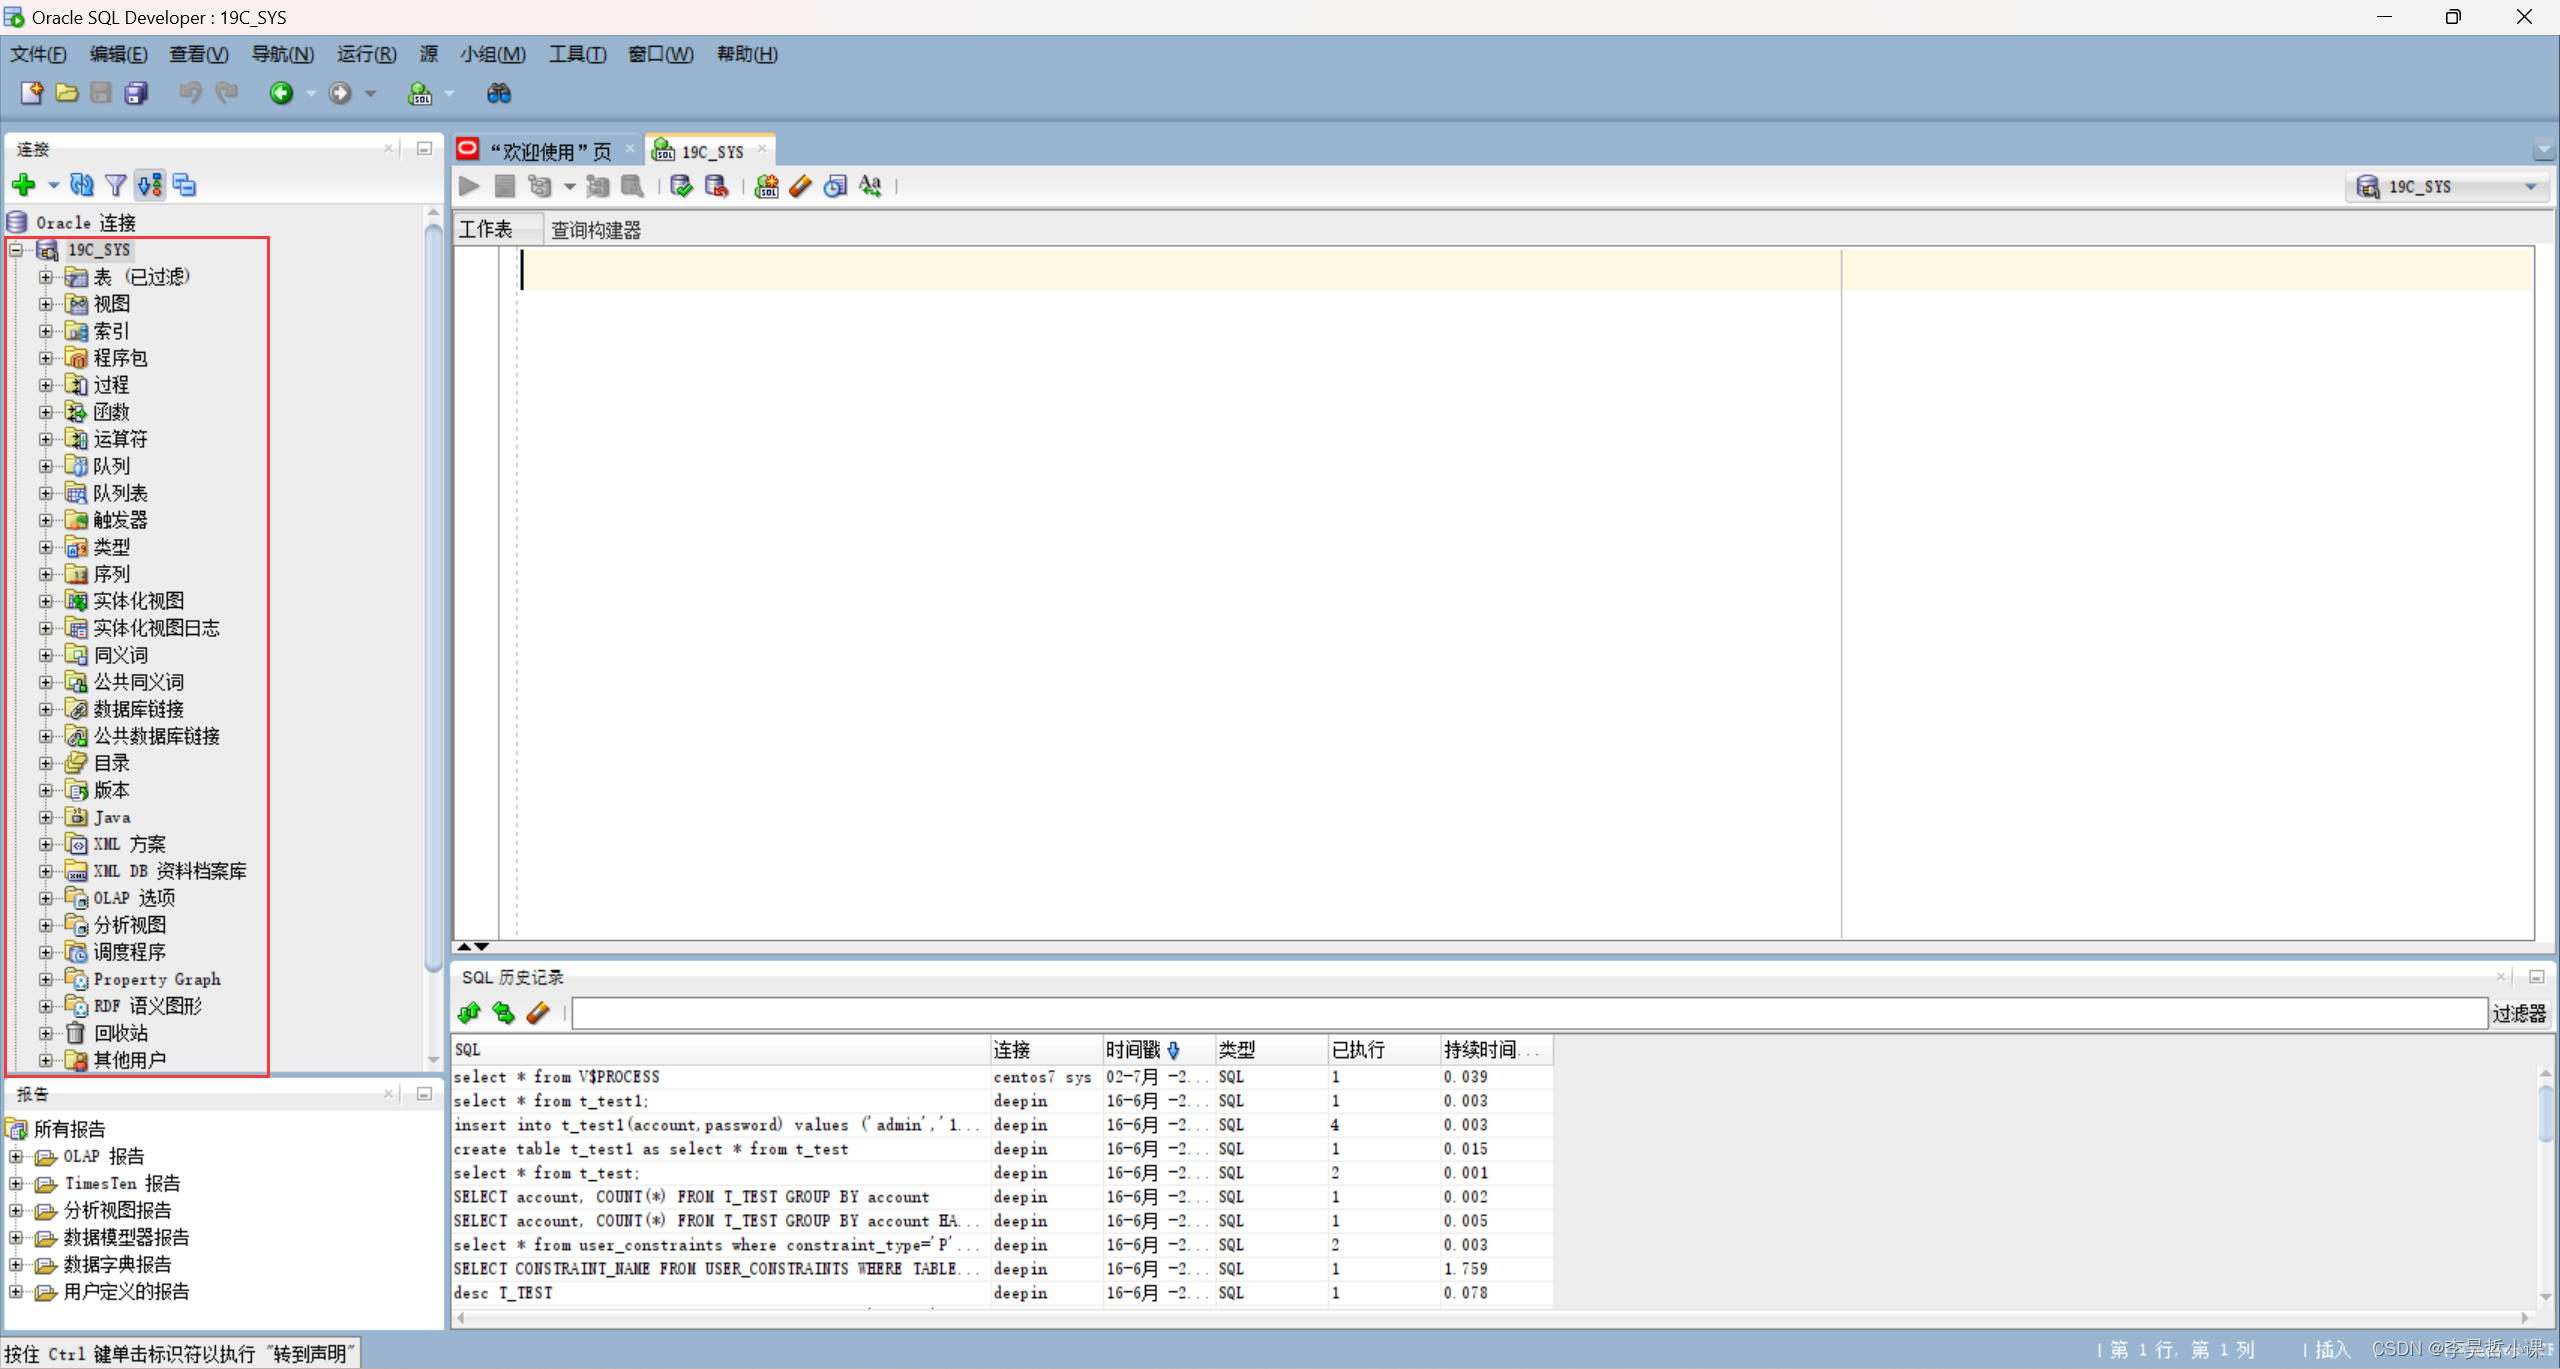Expand the 视图 (Views) tree node
The height and width of the screenshot is (1369, 2560).
(46, 303)
